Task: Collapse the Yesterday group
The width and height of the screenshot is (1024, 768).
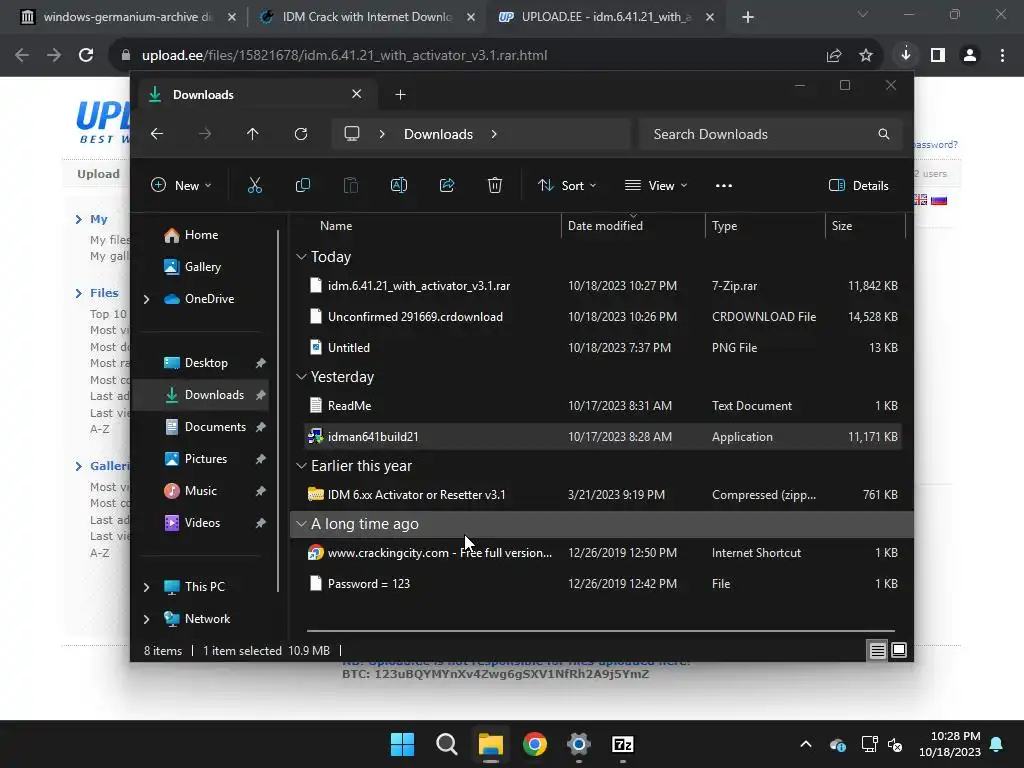Action: (301, 377)
